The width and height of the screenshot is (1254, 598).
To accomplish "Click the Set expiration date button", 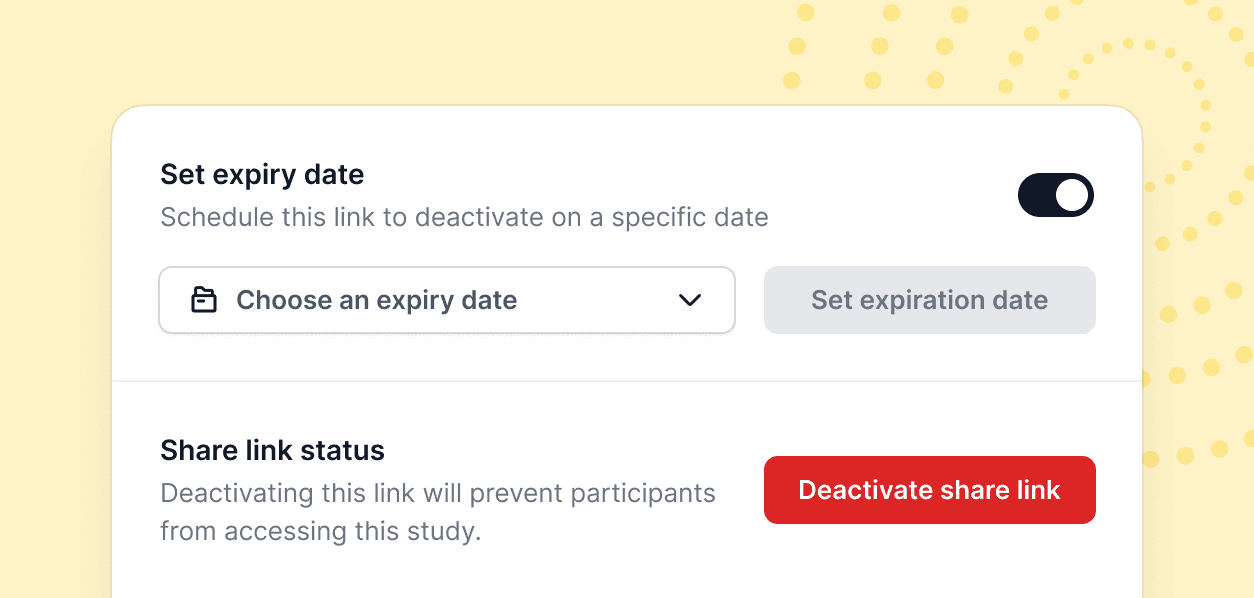I will (930, 300).
